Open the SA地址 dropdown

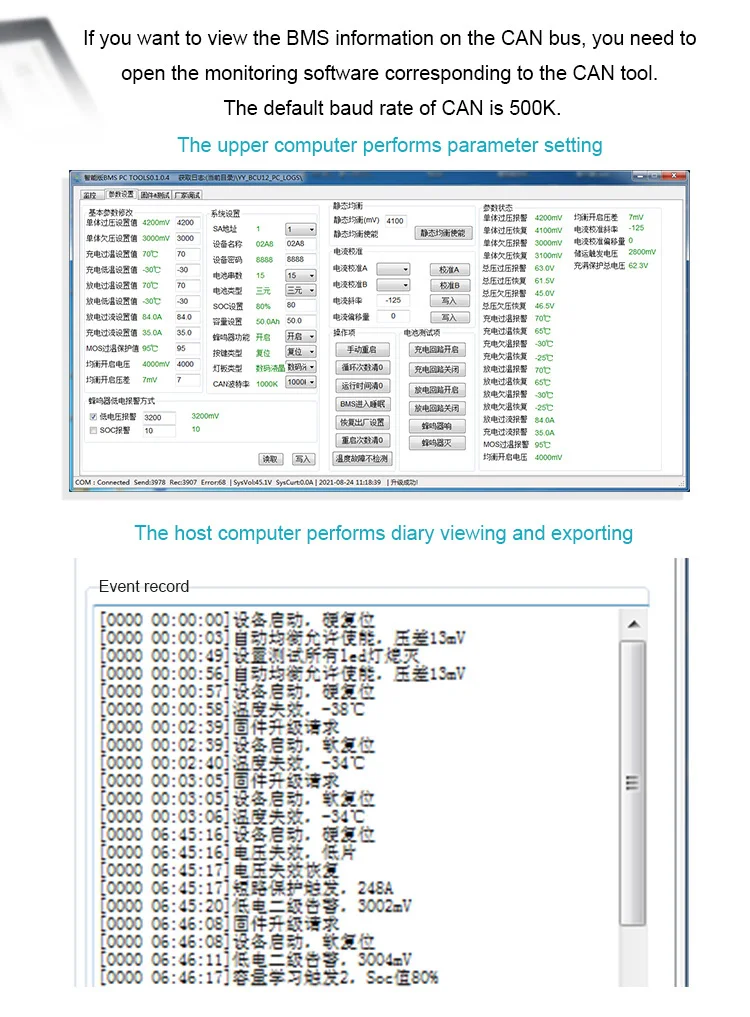pos(300,229)
